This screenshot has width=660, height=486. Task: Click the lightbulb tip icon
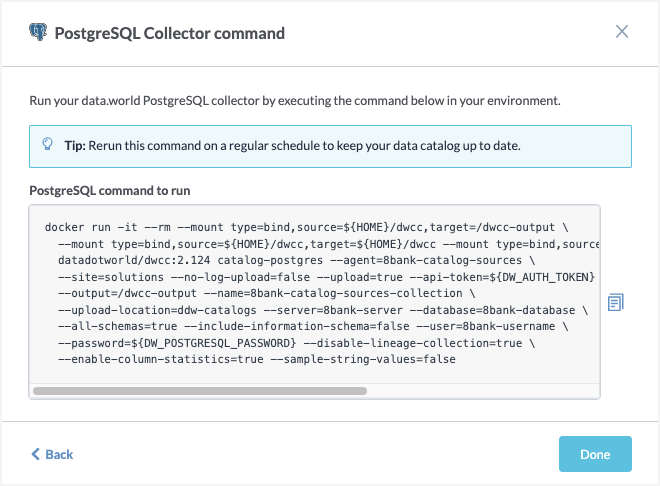(48, 144)
